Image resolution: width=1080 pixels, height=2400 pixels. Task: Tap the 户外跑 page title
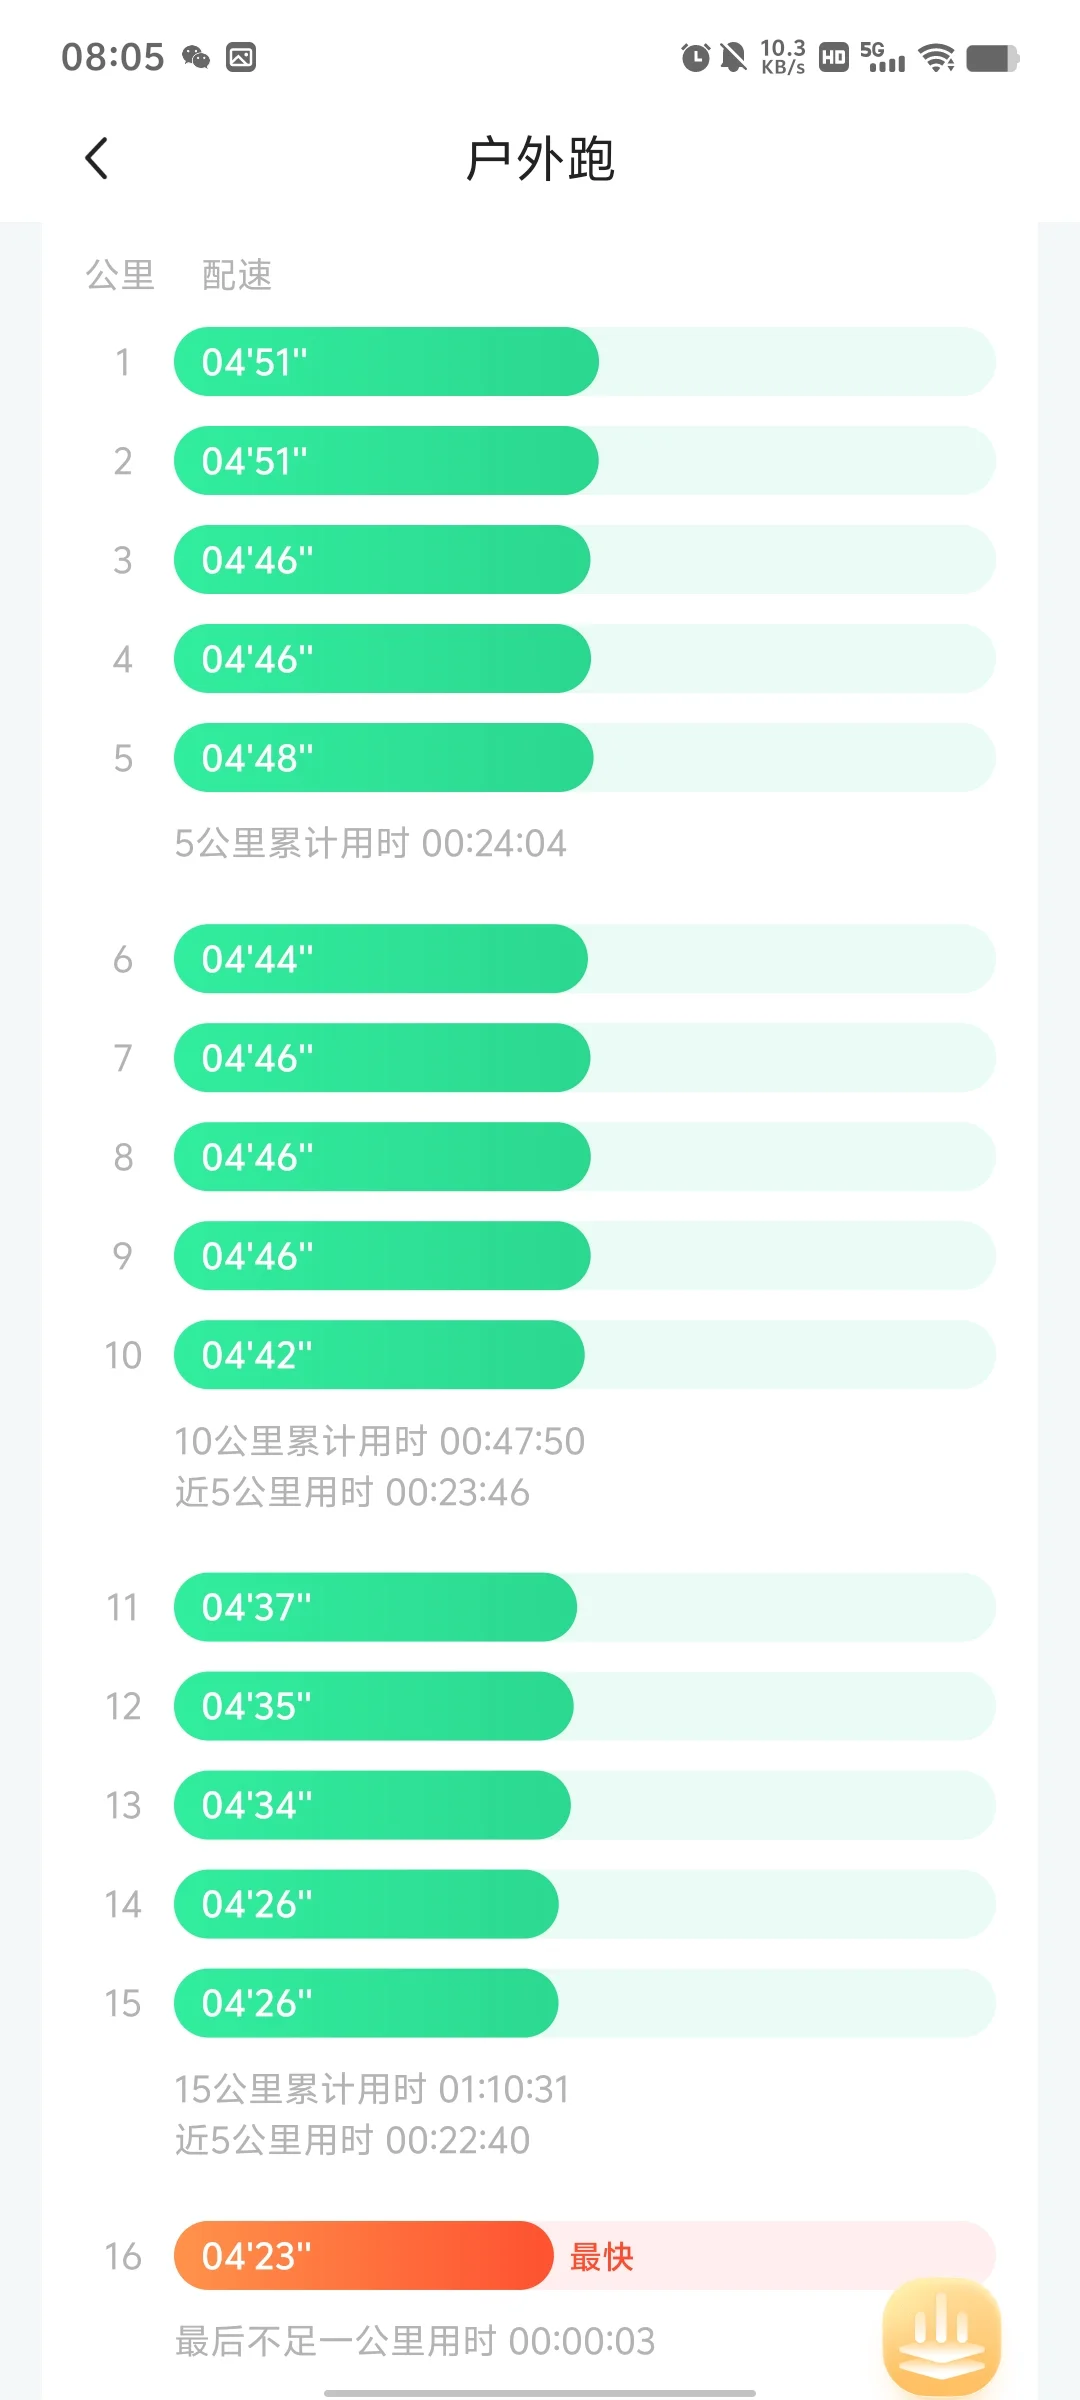(x=540, y=158)
